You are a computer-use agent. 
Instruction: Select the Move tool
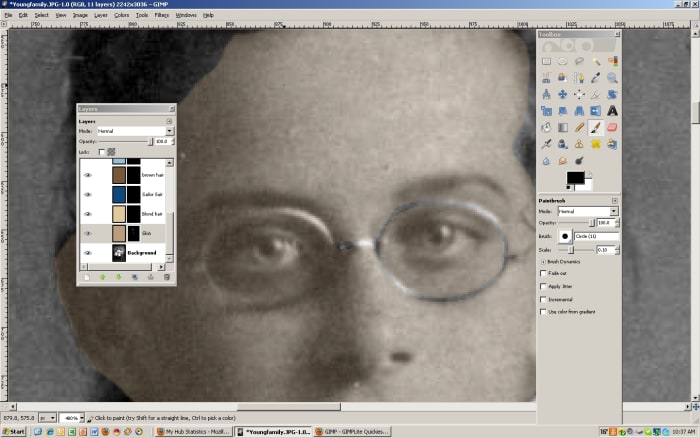(x=562, y=94)
